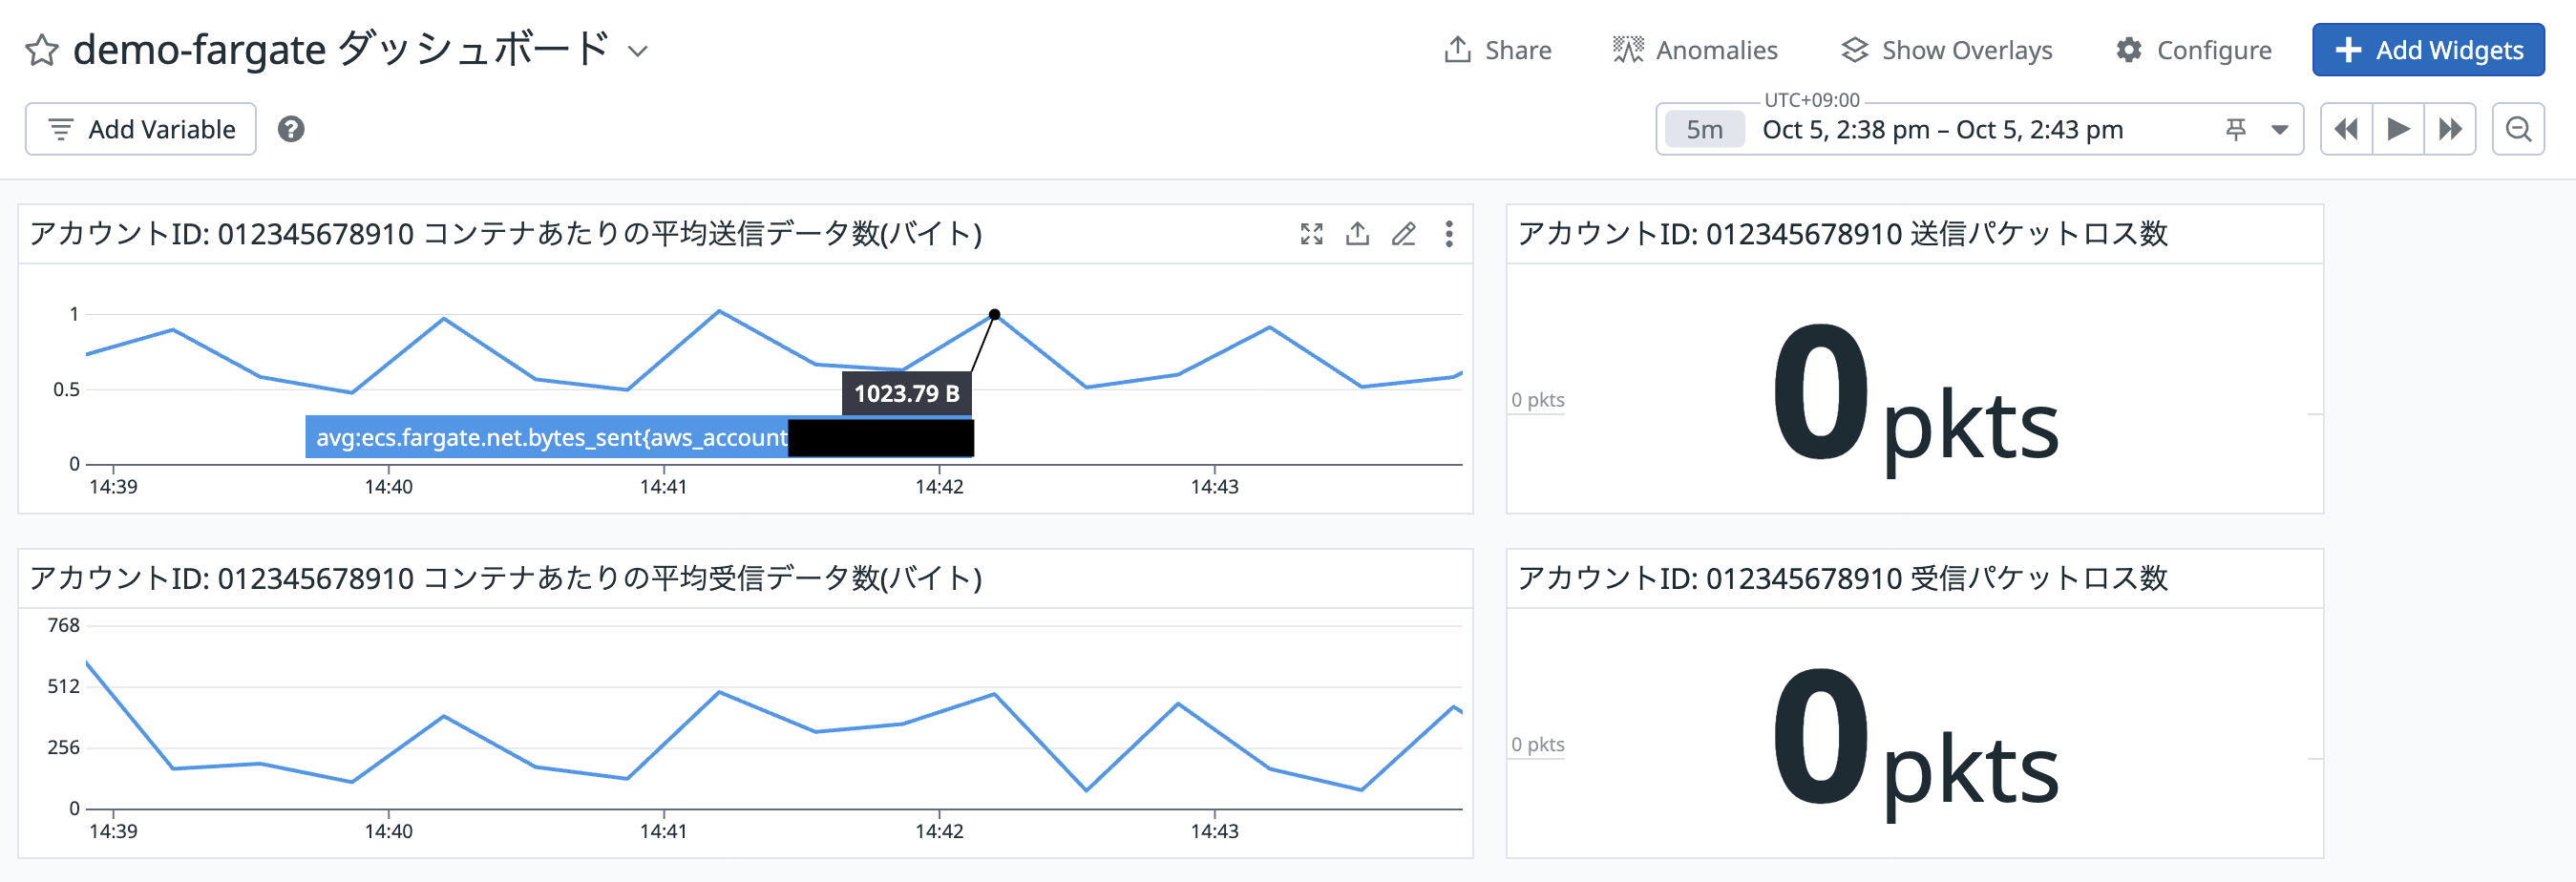This screenshot has height=882, width=2576.
Task: Step the time frame backward
Action: pyautogui.click(x=2346, y=129)
